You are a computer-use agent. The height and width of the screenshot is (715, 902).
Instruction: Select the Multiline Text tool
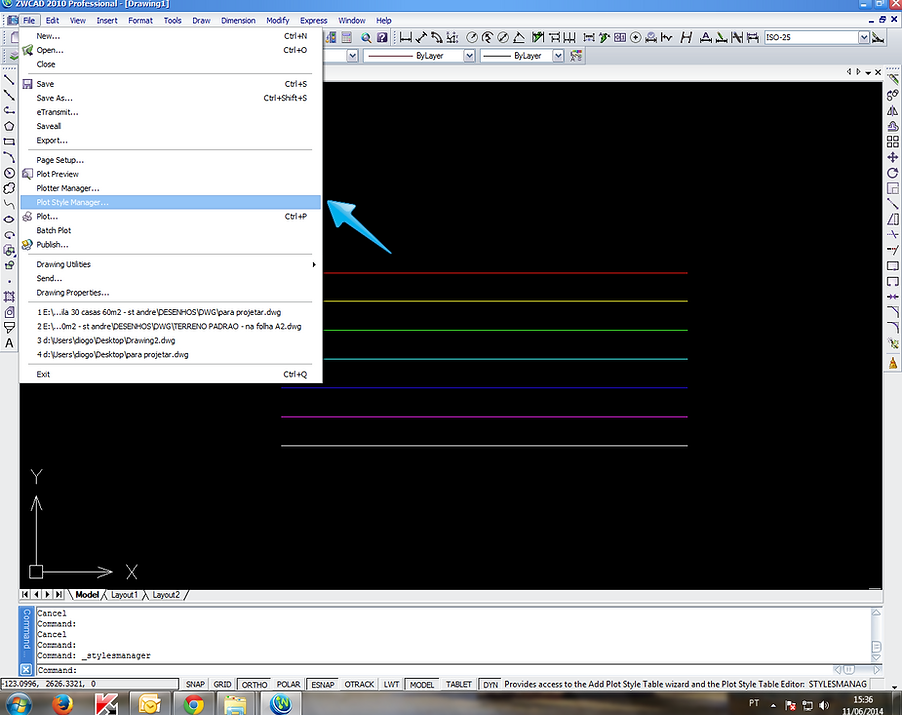[9, 343]
